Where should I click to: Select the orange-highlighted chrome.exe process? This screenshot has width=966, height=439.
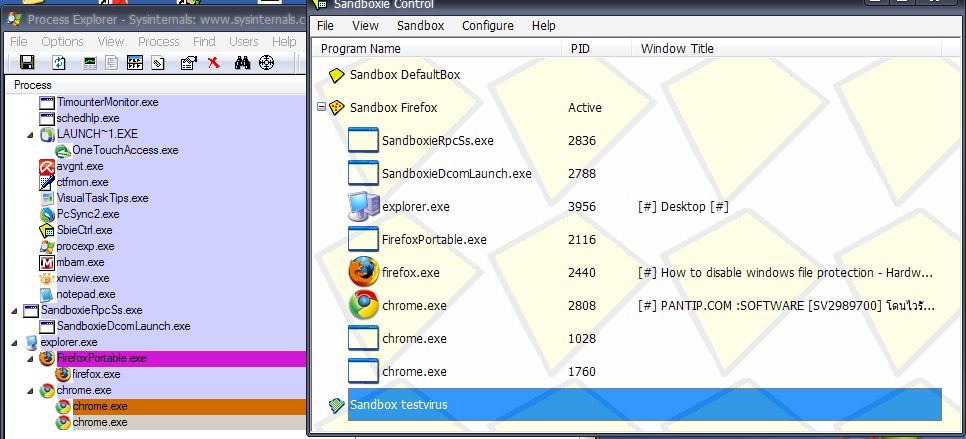coord(189,406)
